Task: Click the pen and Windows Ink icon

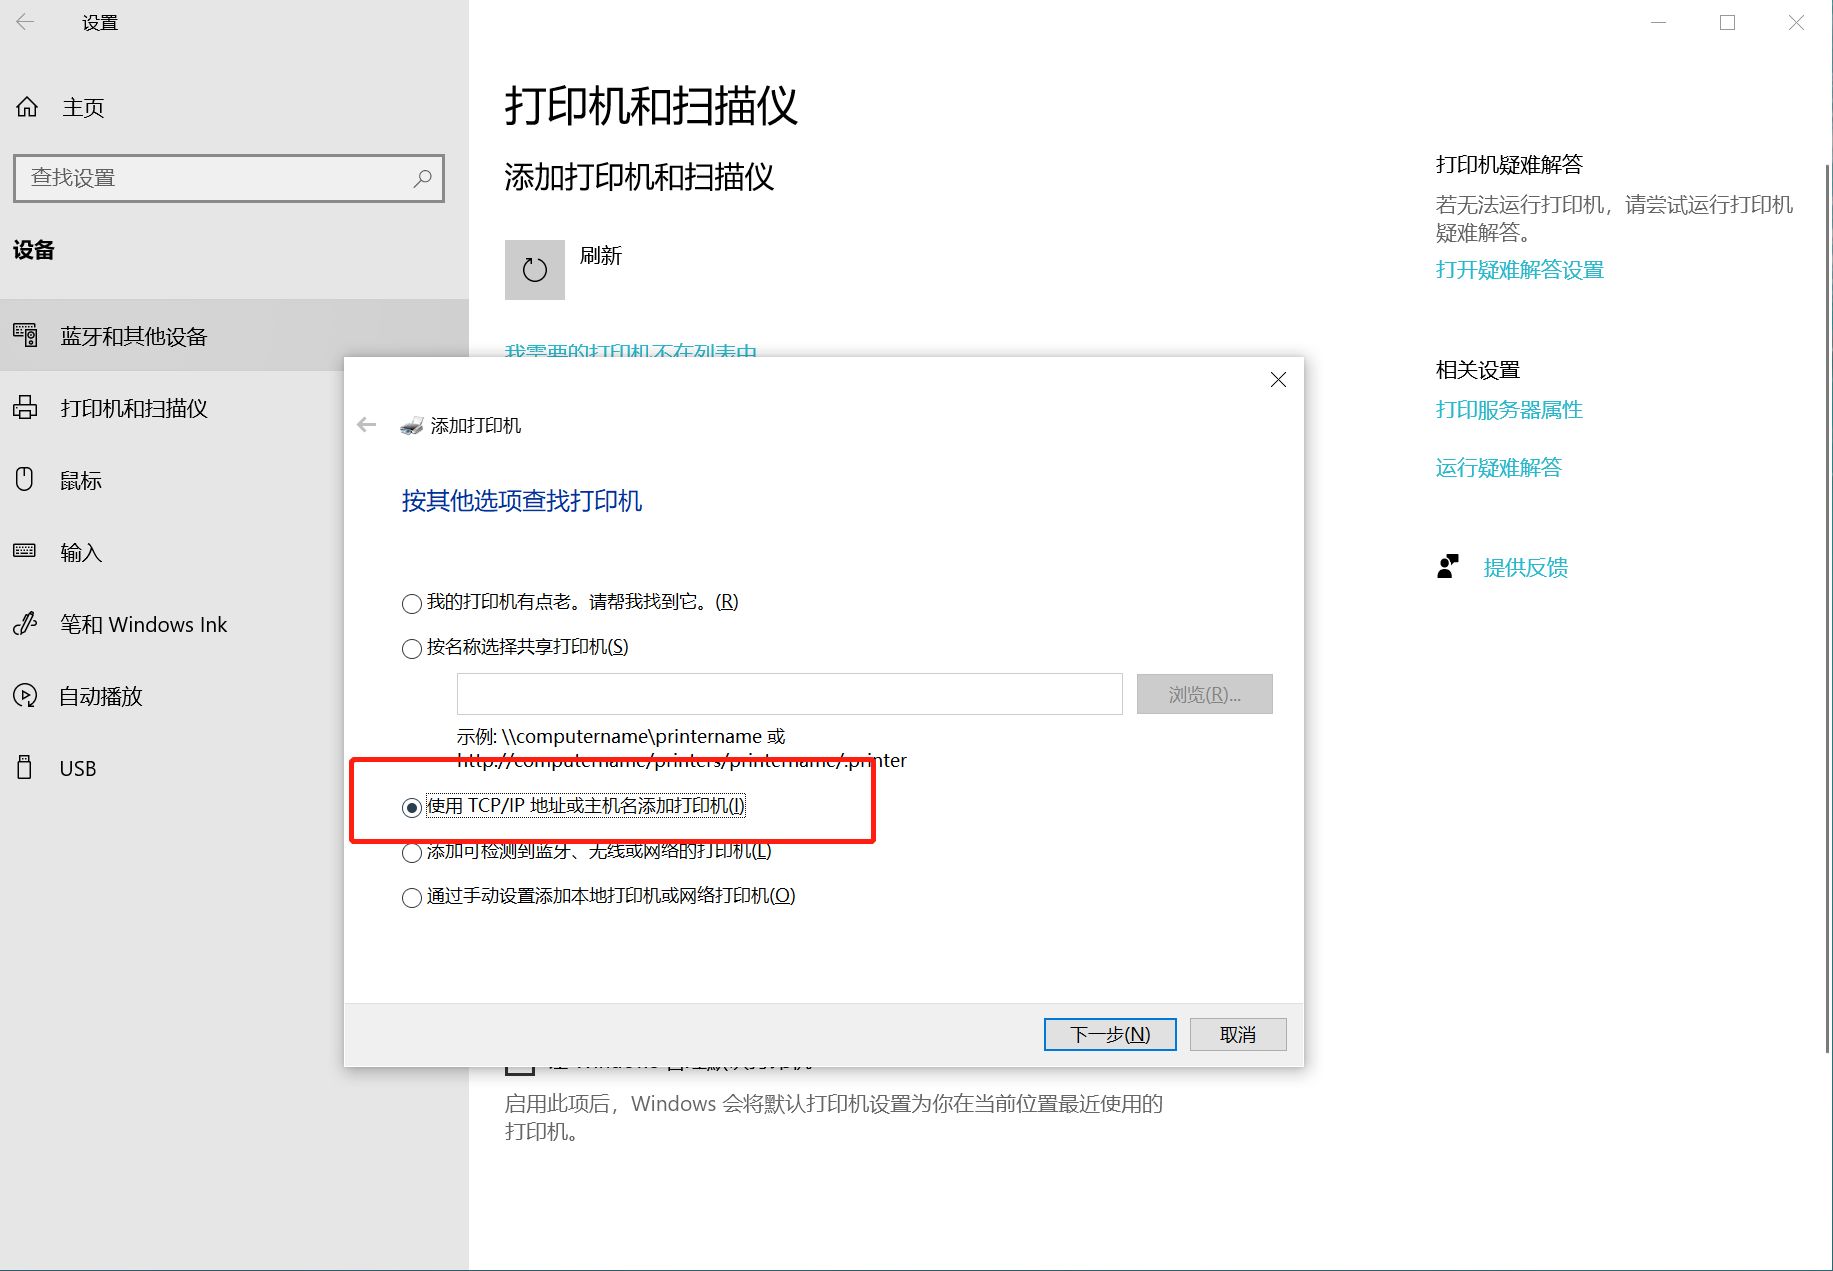Action: click(25, 624)
